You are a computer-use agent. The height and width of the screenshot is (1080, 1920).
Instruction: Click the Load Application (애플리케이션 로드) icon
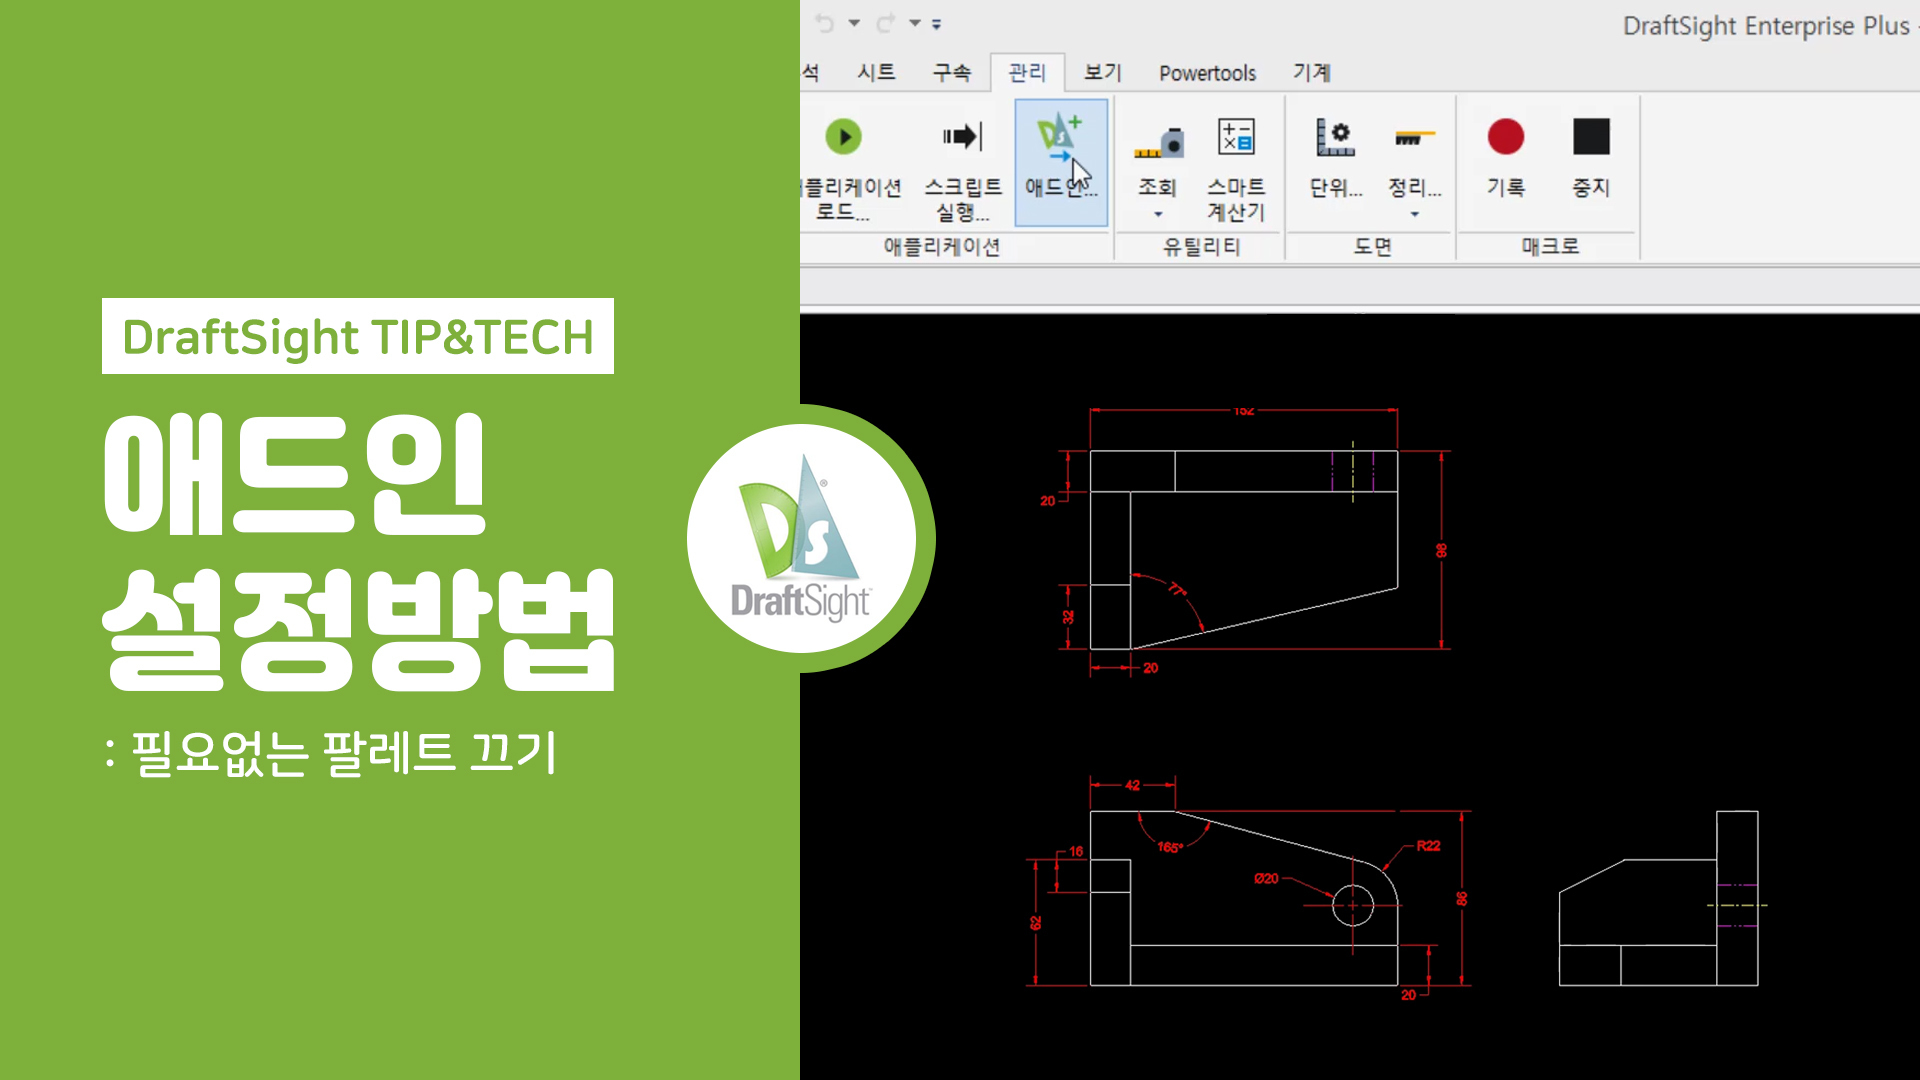point(843,137)
